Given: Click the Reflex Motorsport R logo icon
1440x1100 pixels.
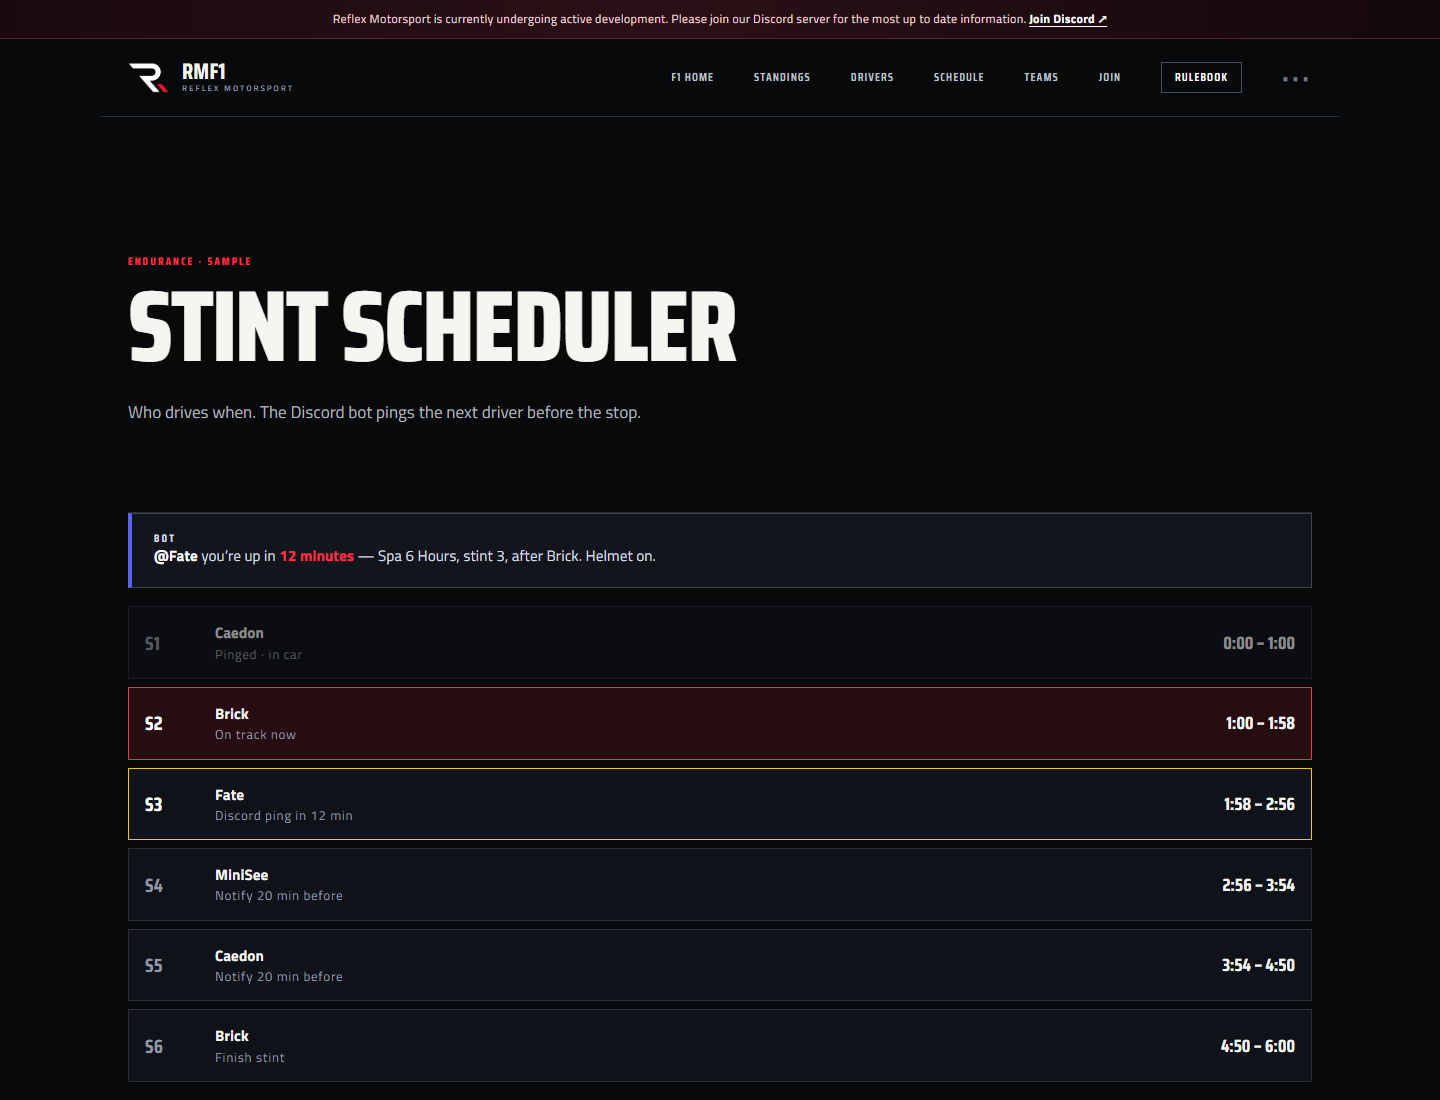Looking at the screenshot, I should [x=148, y=77].
